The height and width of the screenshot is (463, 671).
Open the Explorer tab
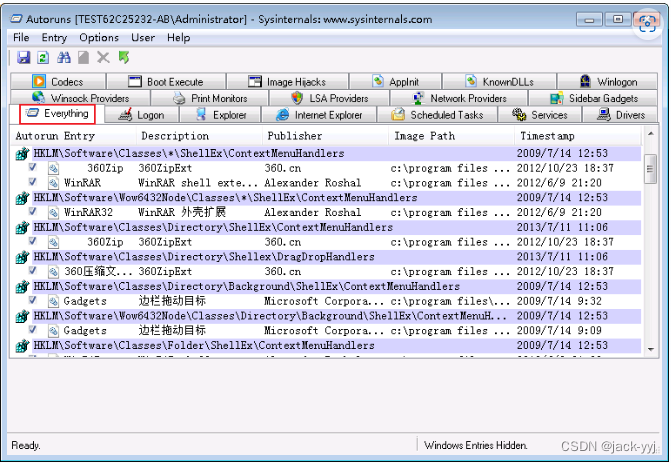[220, 115]
